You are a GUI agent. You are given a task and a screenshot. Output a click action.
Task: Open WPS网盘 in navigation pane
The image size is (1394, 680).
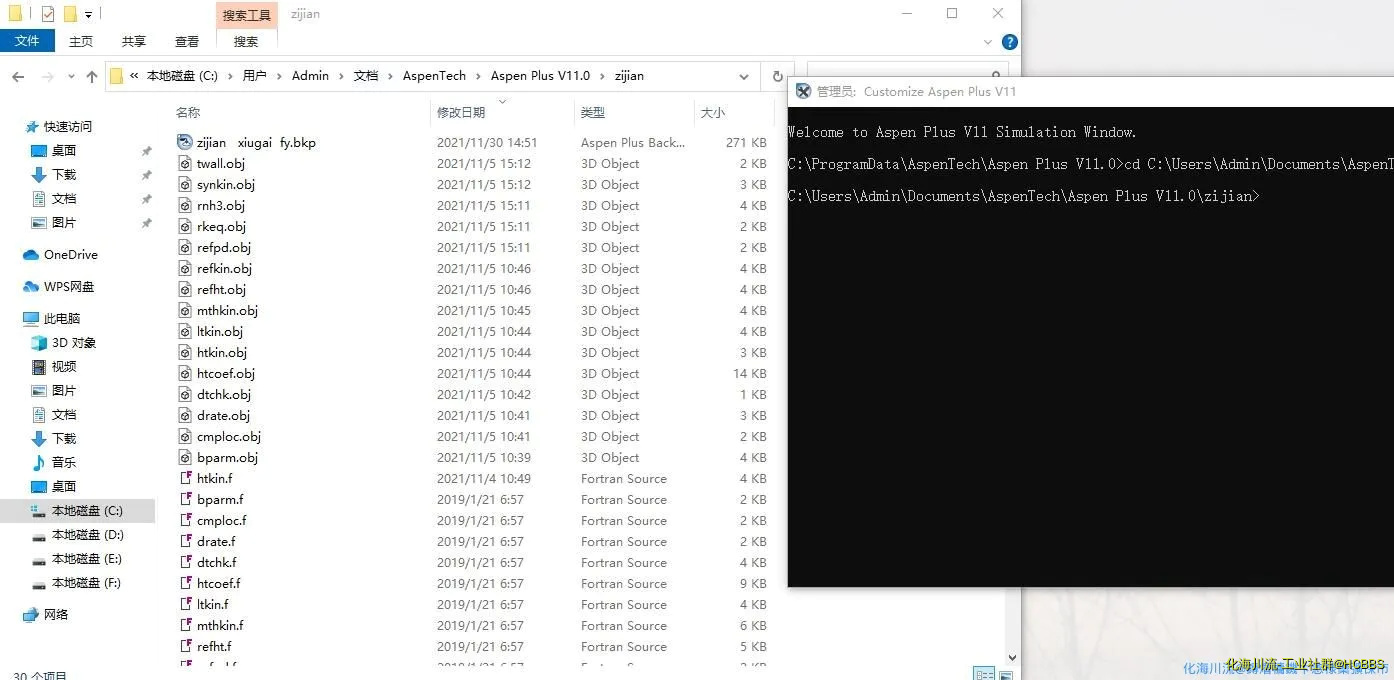69,287
